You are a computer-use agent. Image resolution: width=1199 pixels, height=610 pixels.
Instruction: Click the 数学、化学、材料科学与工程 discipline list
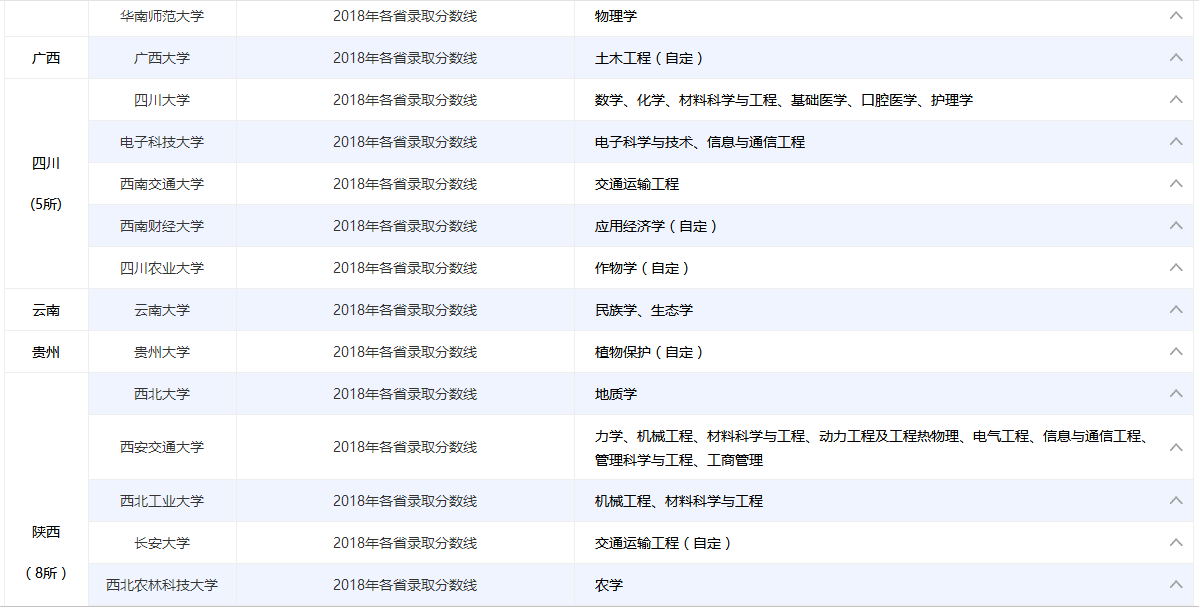click(x=784, y=100)
